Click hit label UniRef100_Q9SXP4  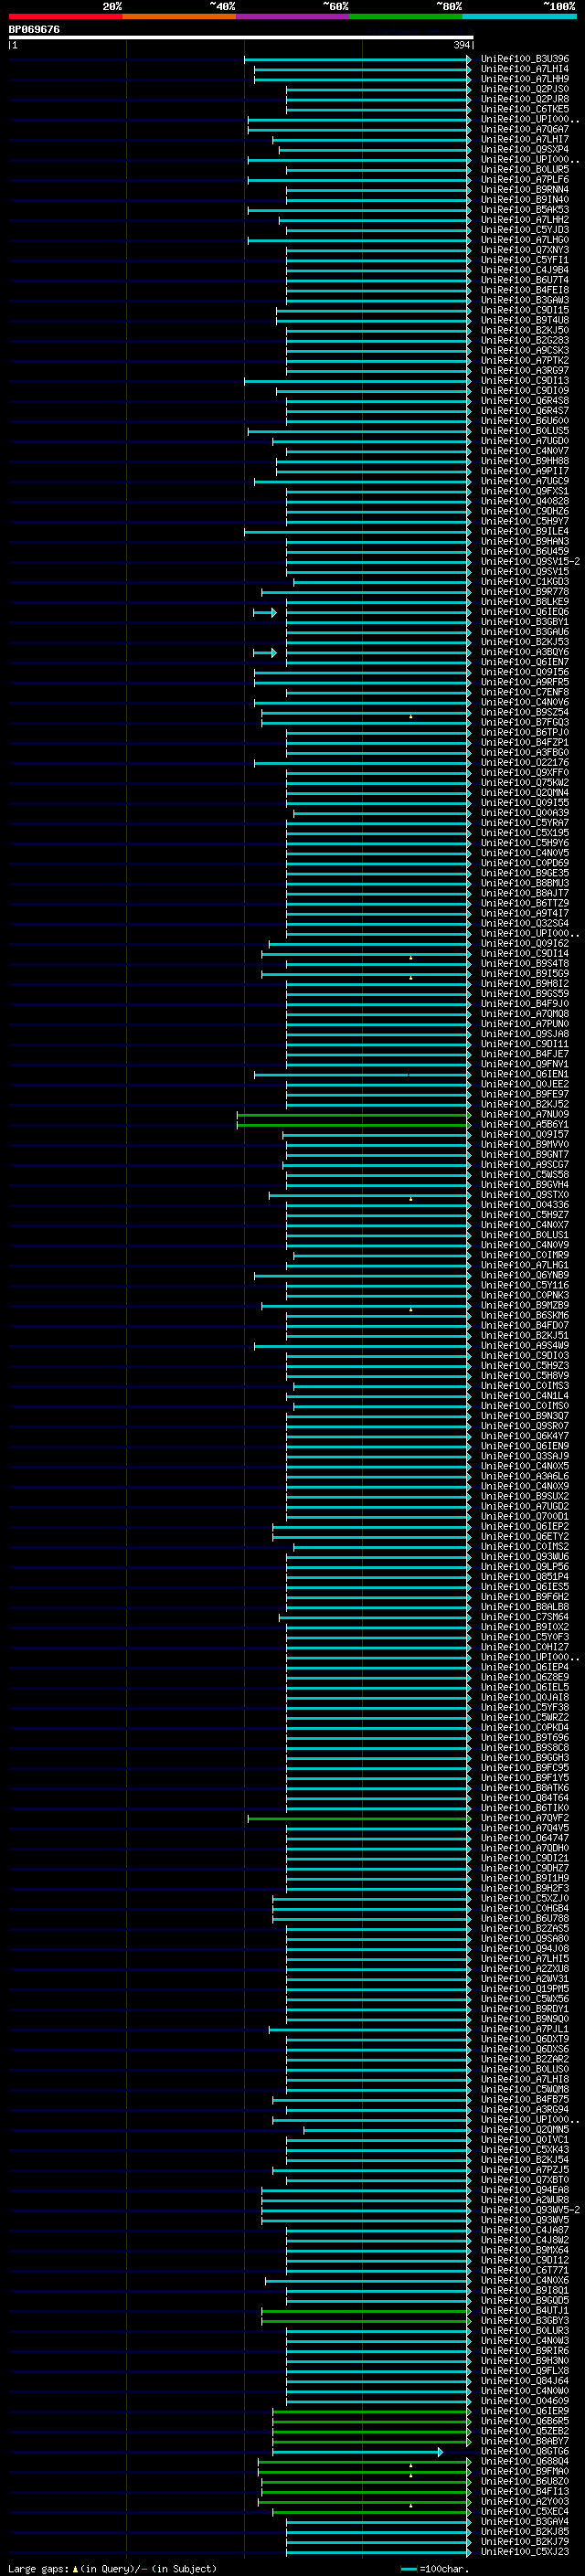[x=524, y=149]
